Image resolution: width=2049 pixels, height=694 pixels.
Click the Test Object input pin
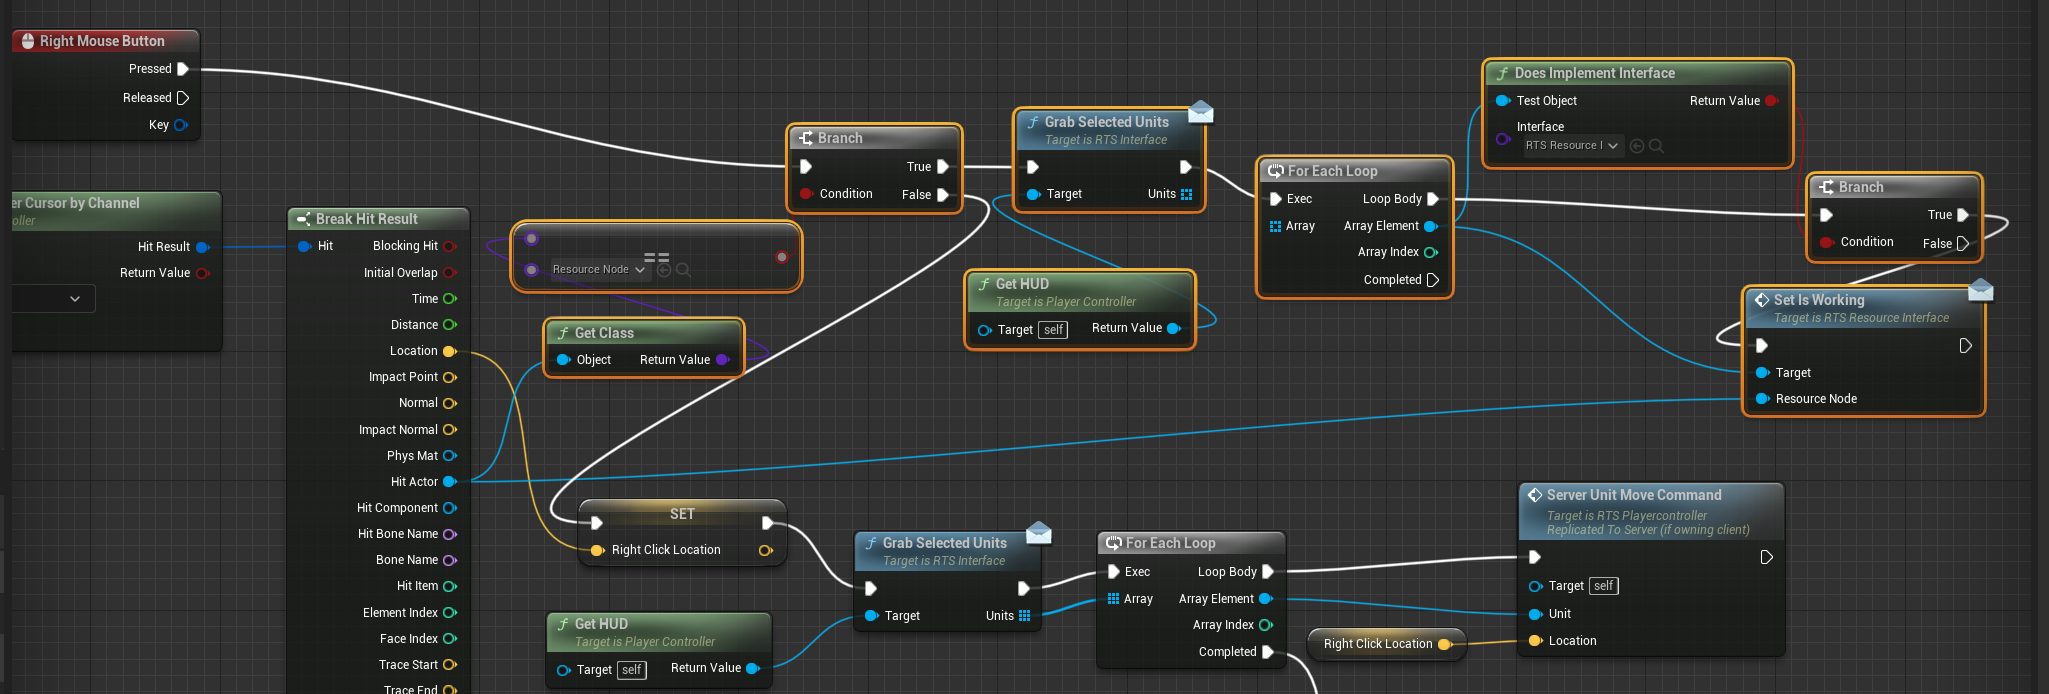(1502, 101)
